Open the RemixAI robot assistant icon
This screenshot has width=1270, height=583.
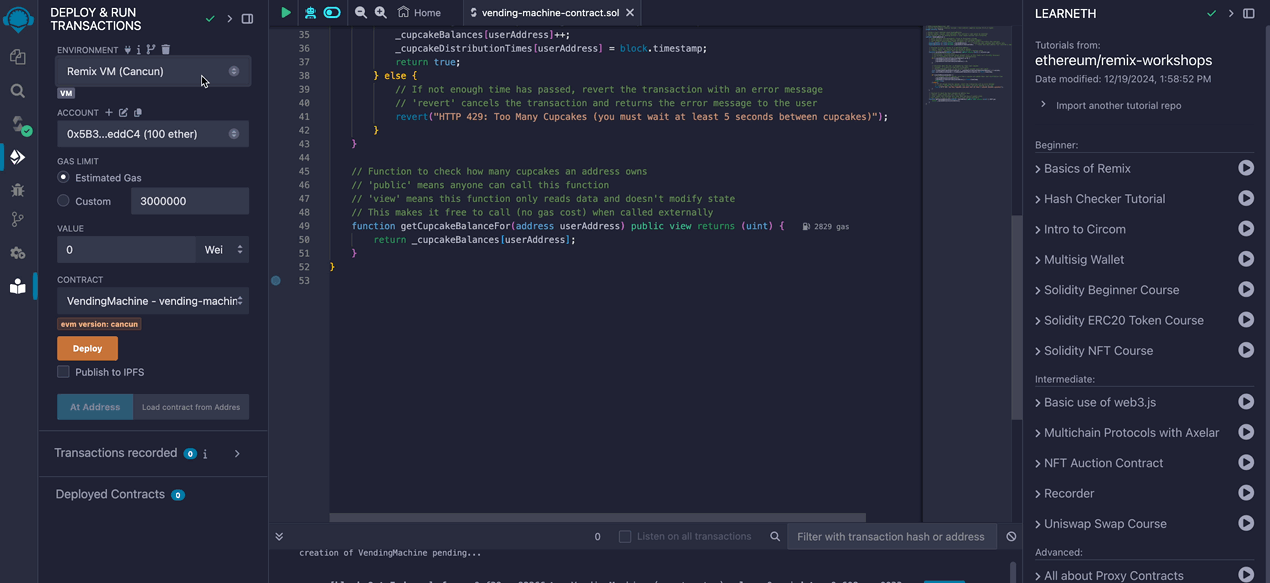pos(310,13)
